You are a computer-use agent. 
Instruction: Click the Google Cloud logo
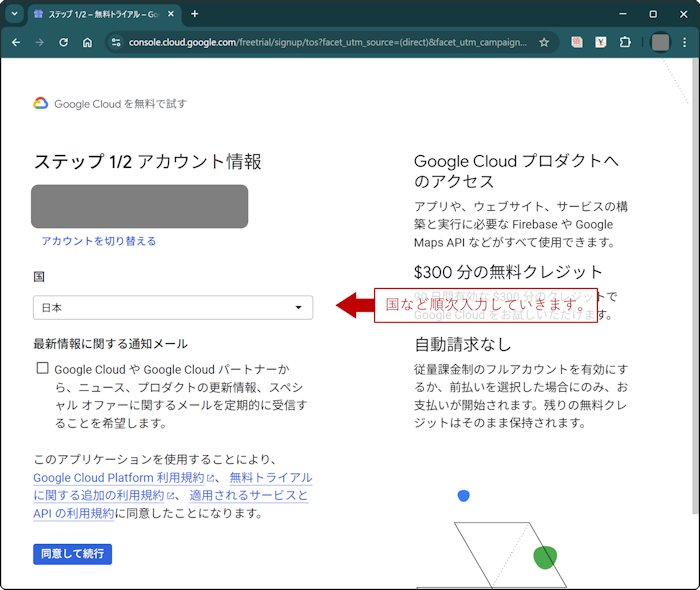point(41,103)
